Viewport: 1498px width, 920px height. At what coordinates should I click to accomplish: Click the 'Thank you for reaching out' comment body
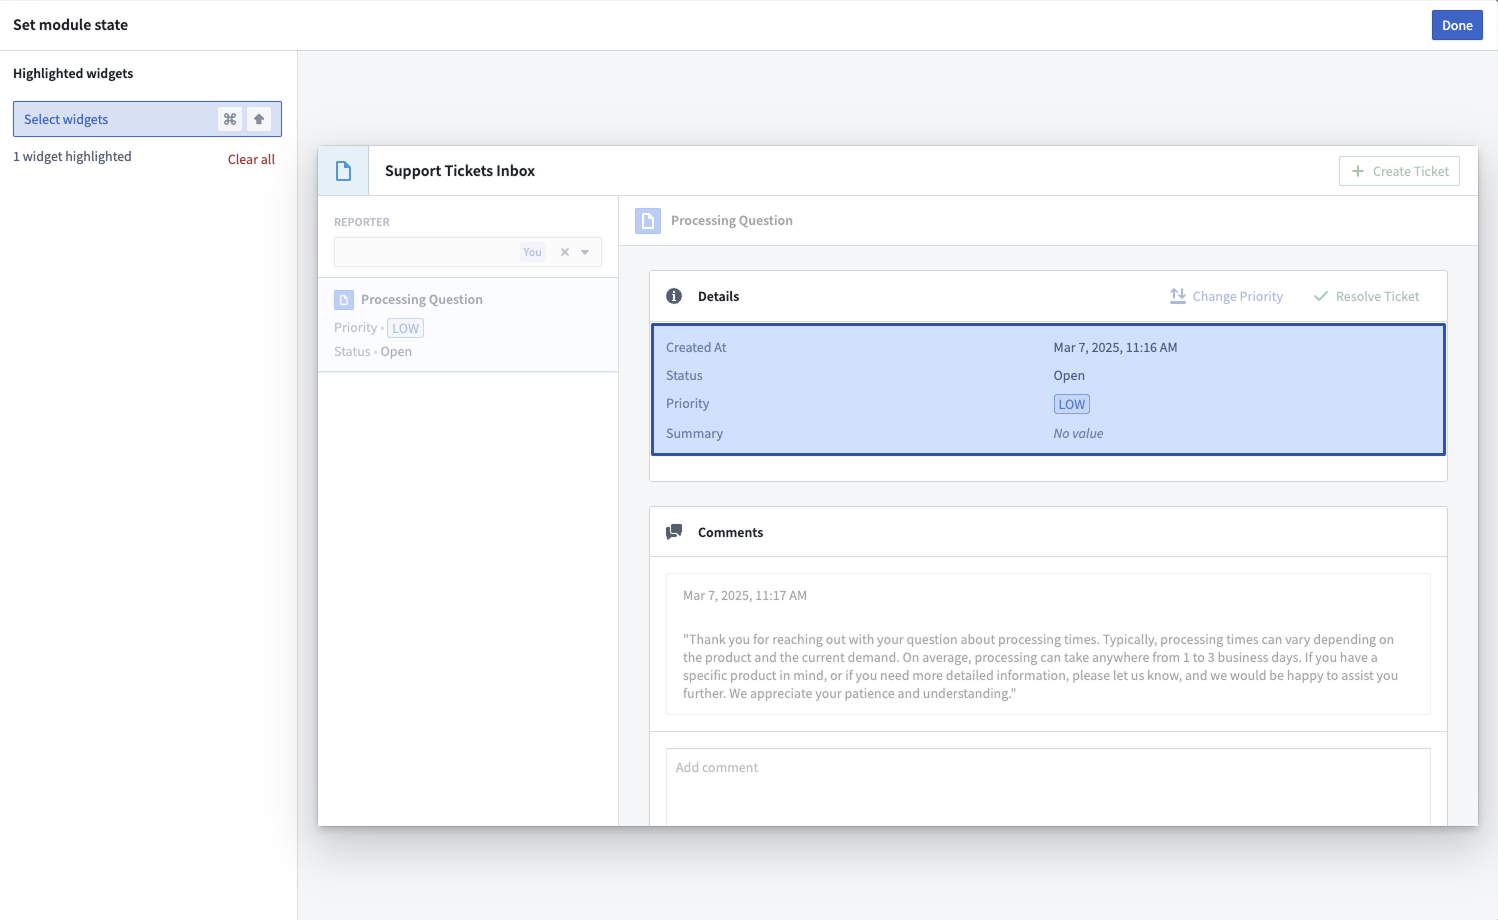(x=1040, y=667)
